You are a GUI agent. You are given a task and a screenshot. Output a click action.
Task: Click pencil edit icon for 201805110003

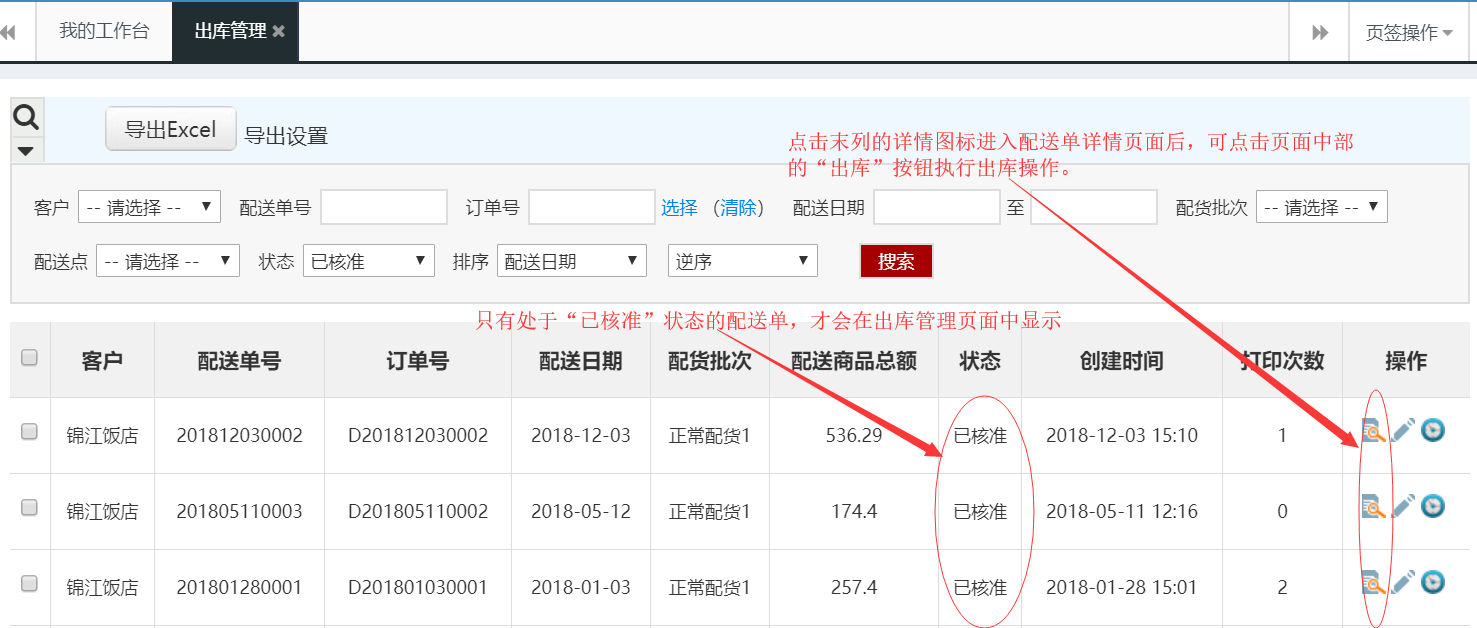1404,507
